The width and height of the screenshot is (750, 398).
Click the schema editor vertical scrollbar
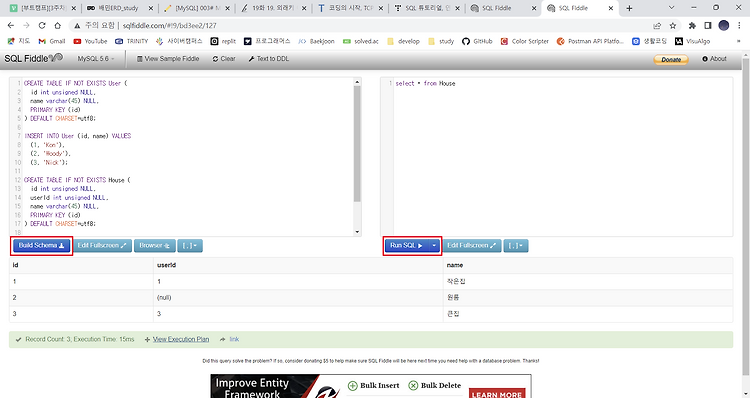357,144
